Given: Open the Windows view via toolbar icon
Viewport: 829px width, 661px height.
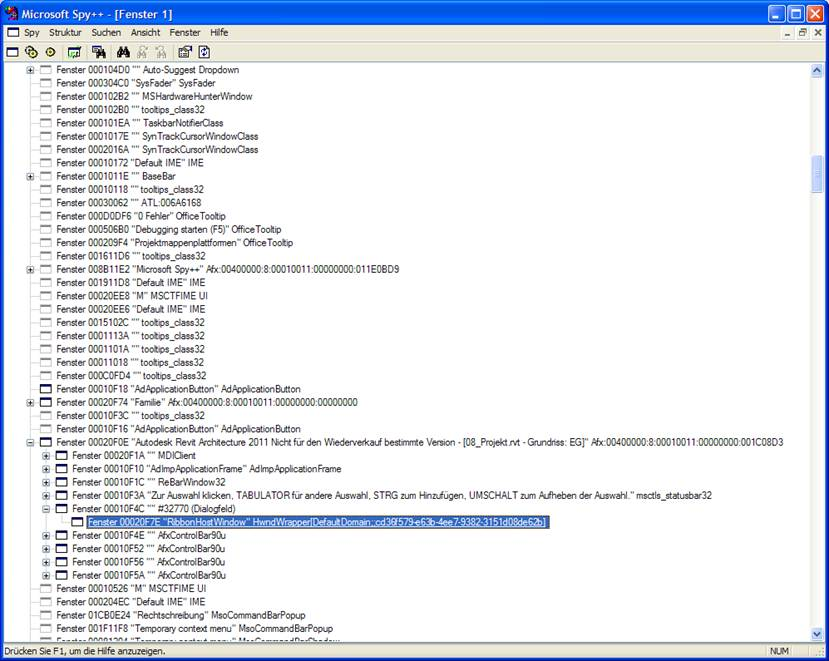Looking at the screenshot, I should [x=12, y=50].
